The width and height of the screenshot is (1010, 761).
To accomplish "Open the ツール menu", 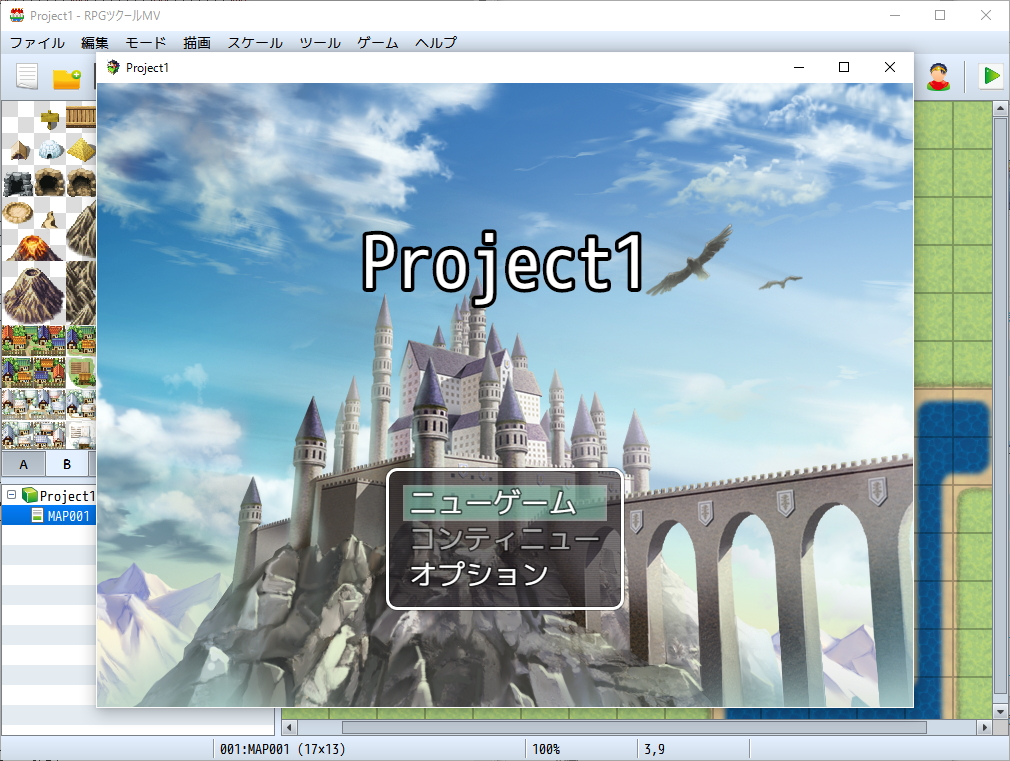I will click(320, 43).
